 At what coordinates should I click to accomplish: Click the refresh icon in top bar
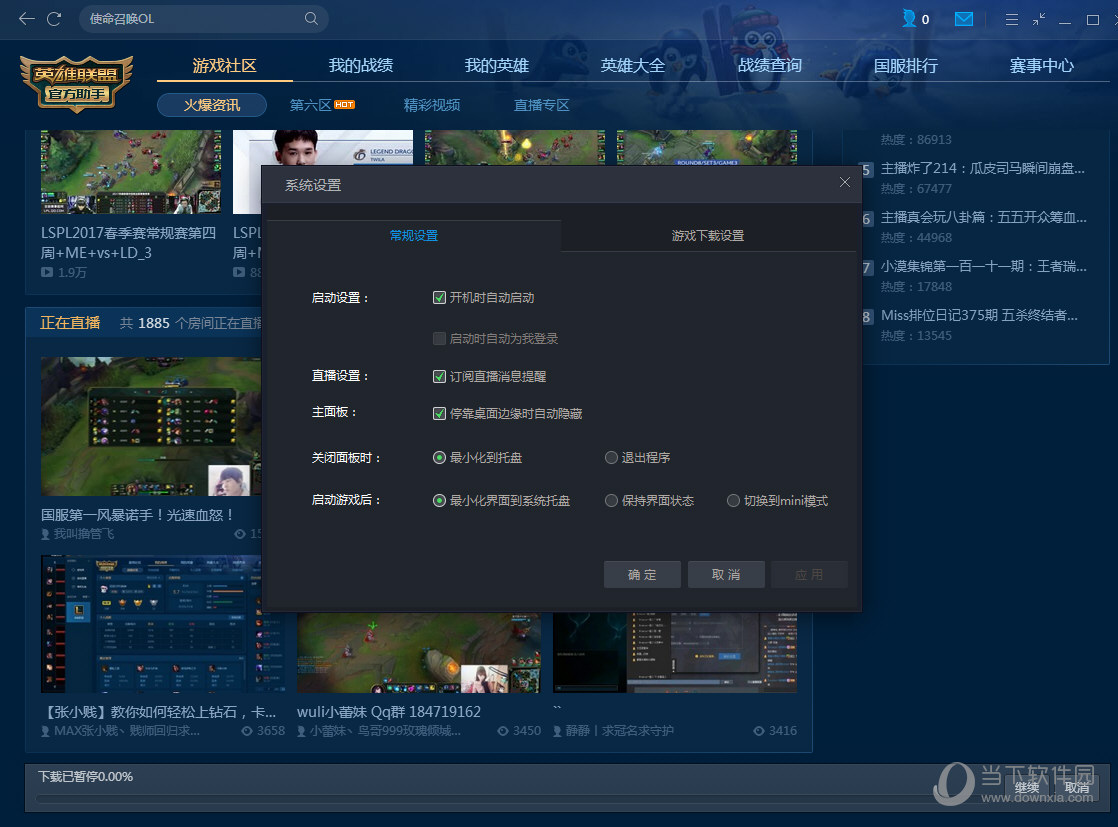tap(54, 19)
